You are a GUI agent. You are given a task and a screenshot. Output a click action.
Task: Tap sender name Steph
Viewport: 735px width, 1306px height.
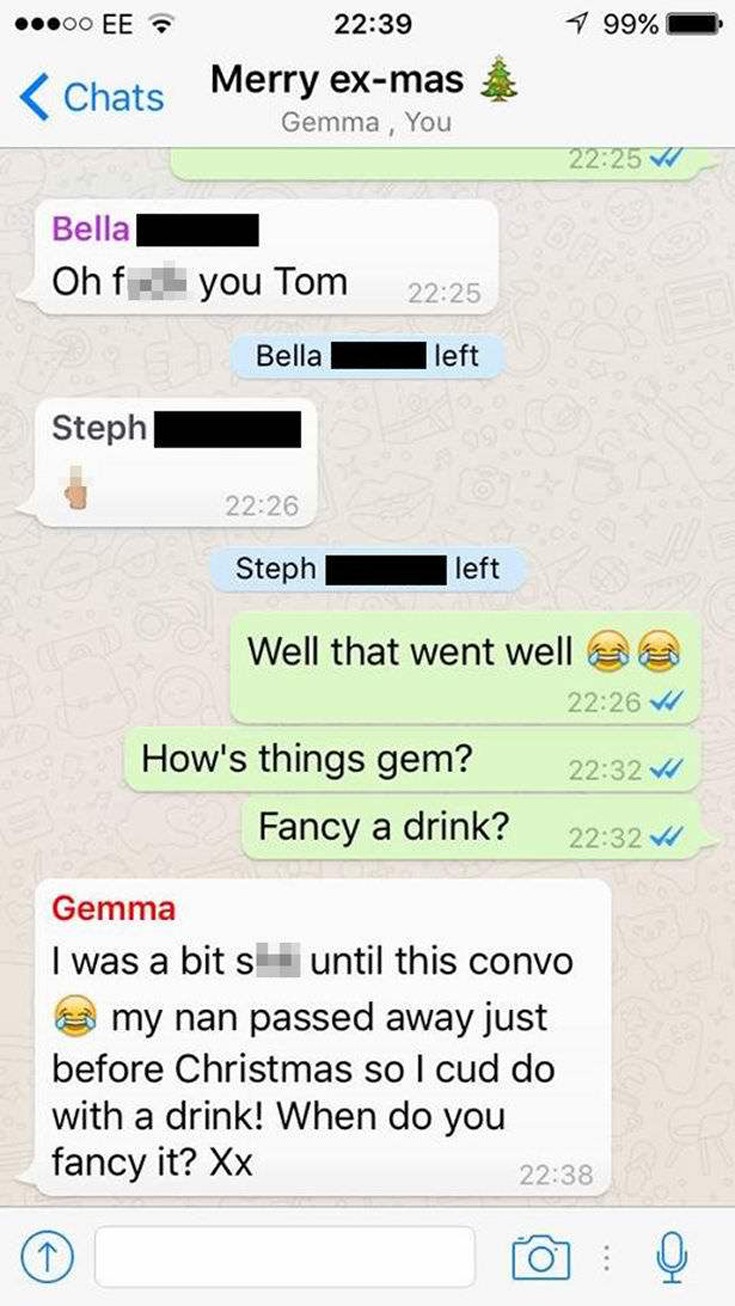[x=99, y=428]
